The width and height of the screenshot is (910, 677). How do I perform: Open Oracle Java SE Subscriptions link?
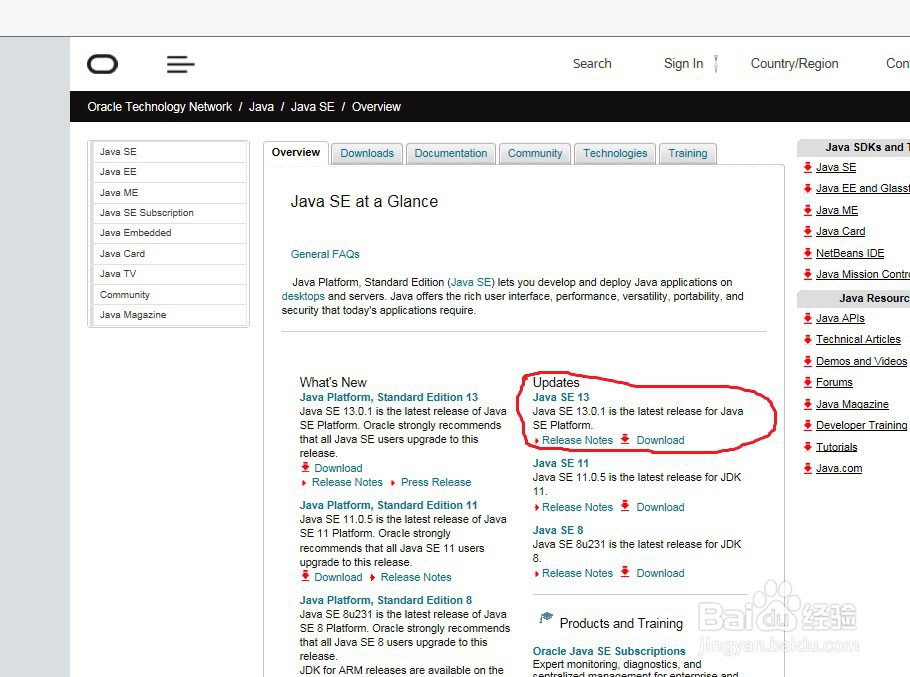[x=609, y=651]
